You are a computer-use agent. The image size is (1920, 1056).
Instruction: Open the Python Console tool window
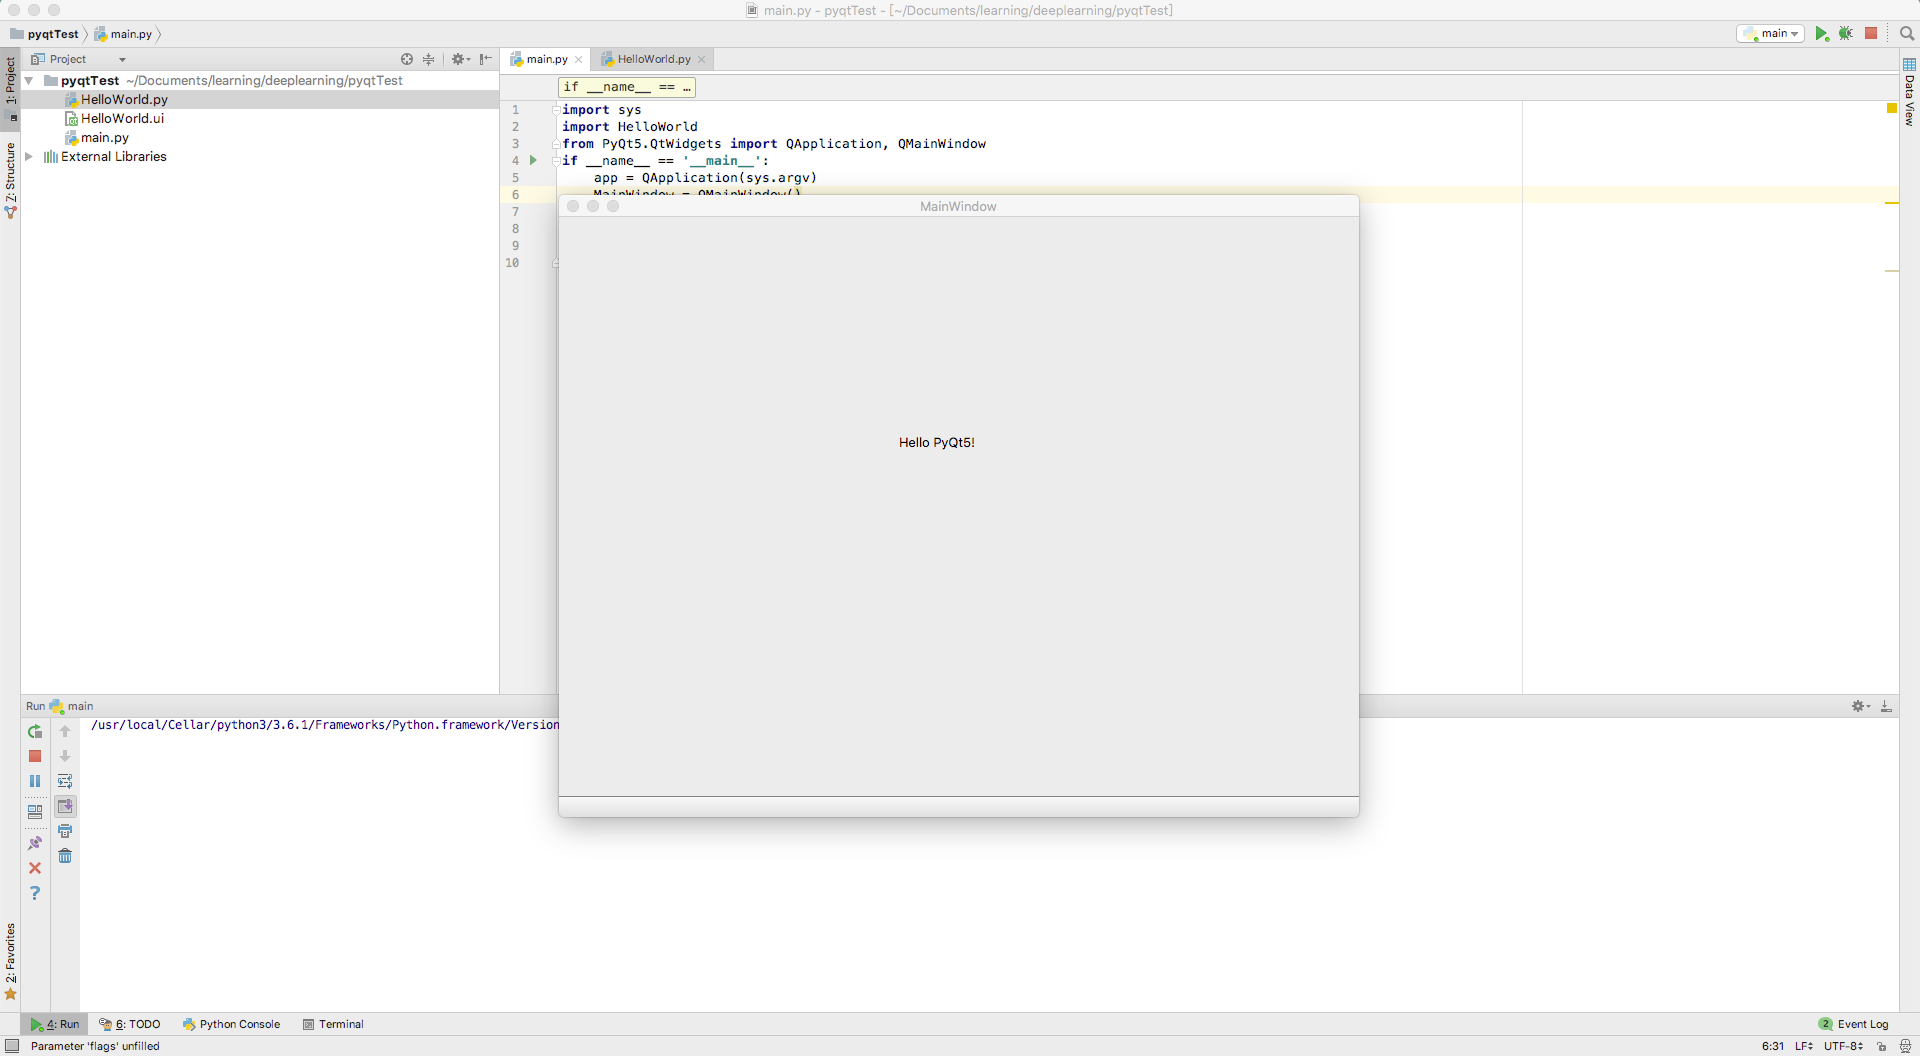239,1024
